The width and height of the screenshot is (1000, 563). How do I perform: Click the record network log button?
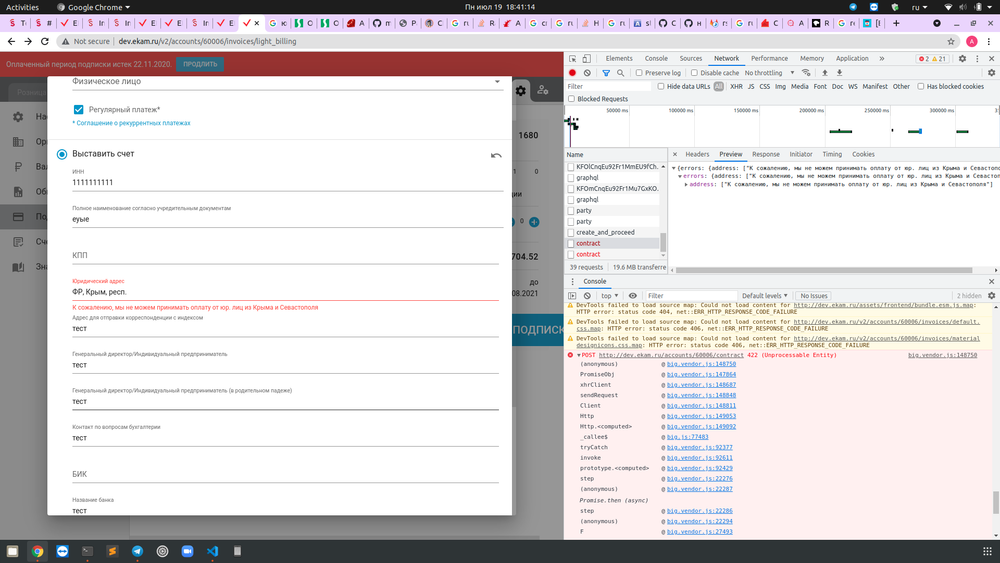pos(573,73)
